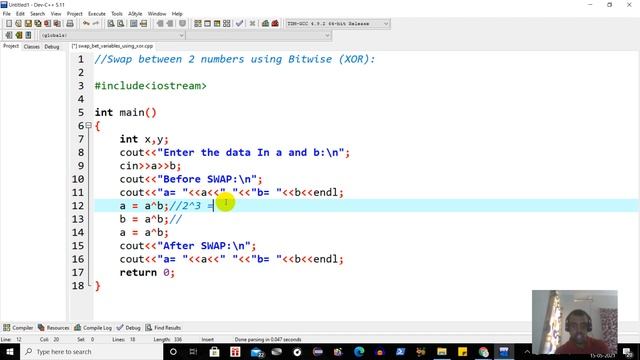The width and height of the screenshot is (640, 360).
Task: Click the red Delete profiling information icon
Action: point(275,24)
